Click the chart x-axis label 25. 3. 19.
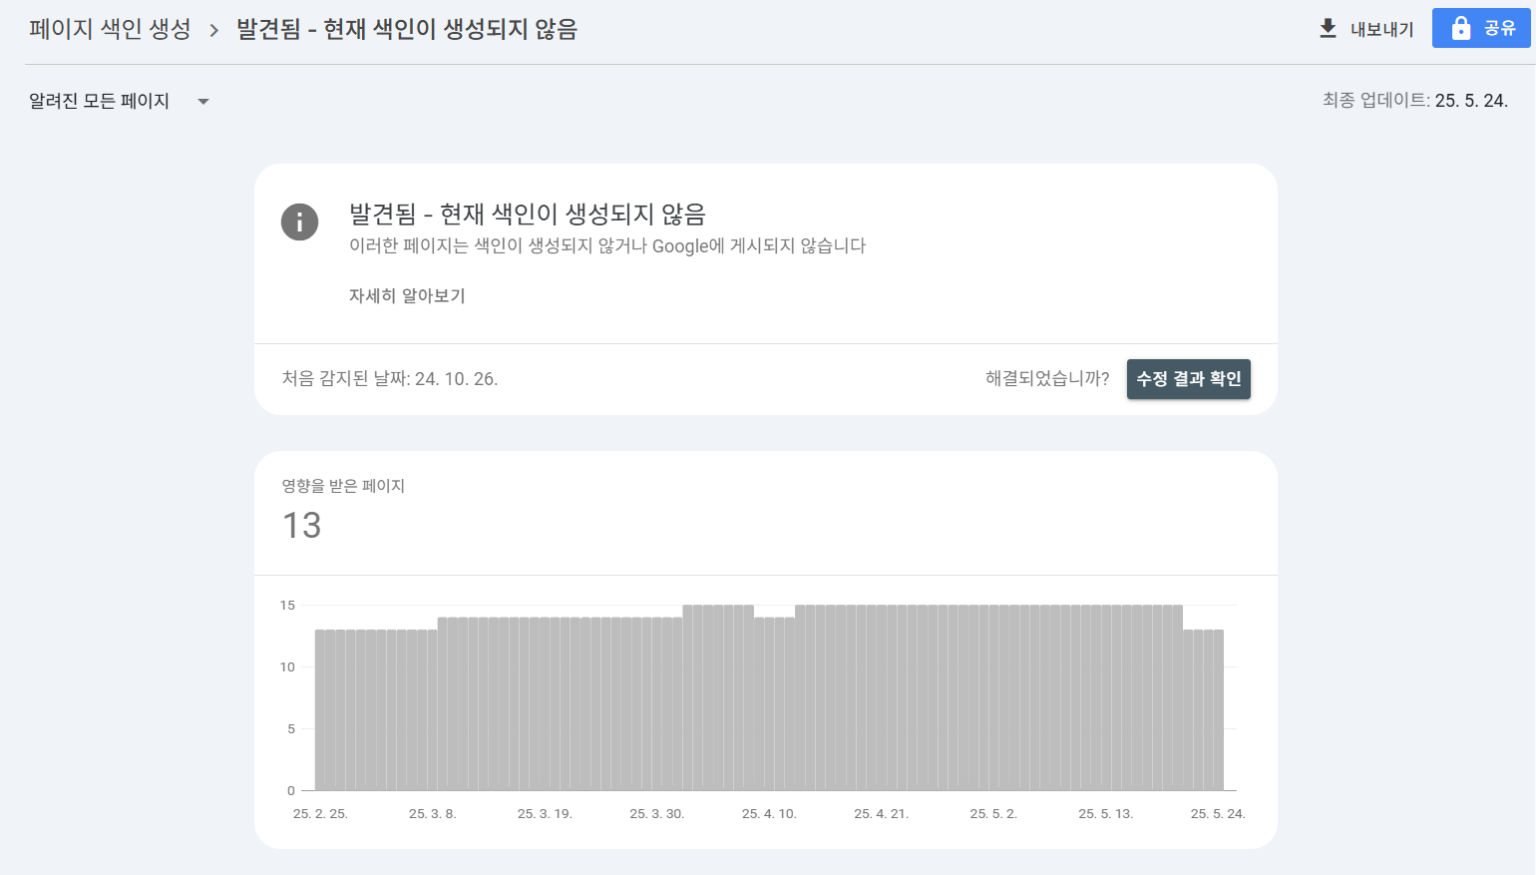 click(x=545, y=814)
